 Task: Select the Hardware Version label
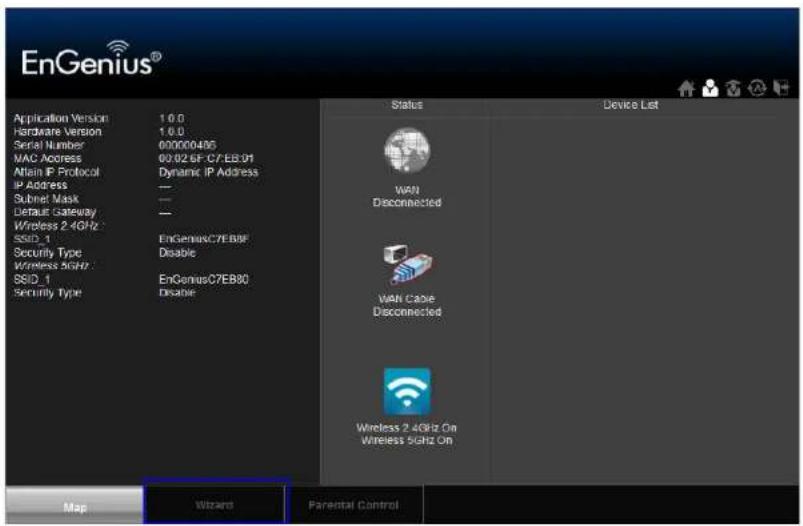57,132
